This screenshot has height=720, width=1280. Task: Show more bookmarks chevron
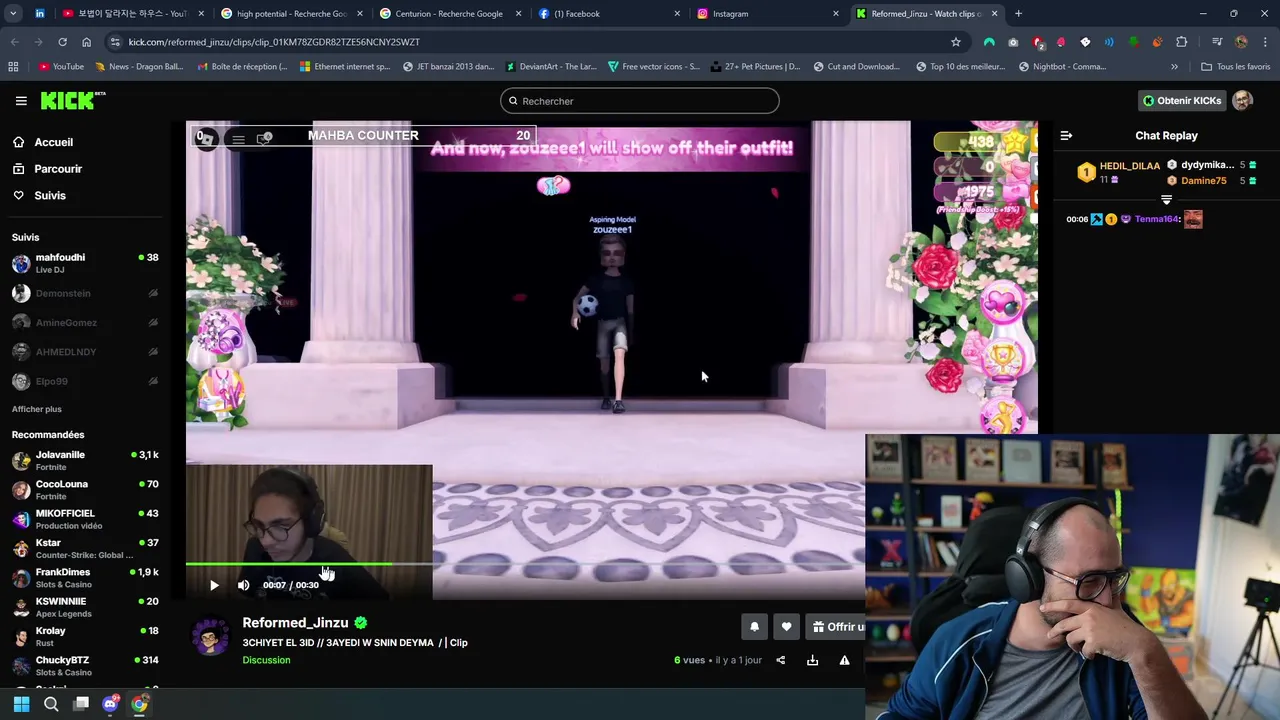click(x=1174, y=67)
